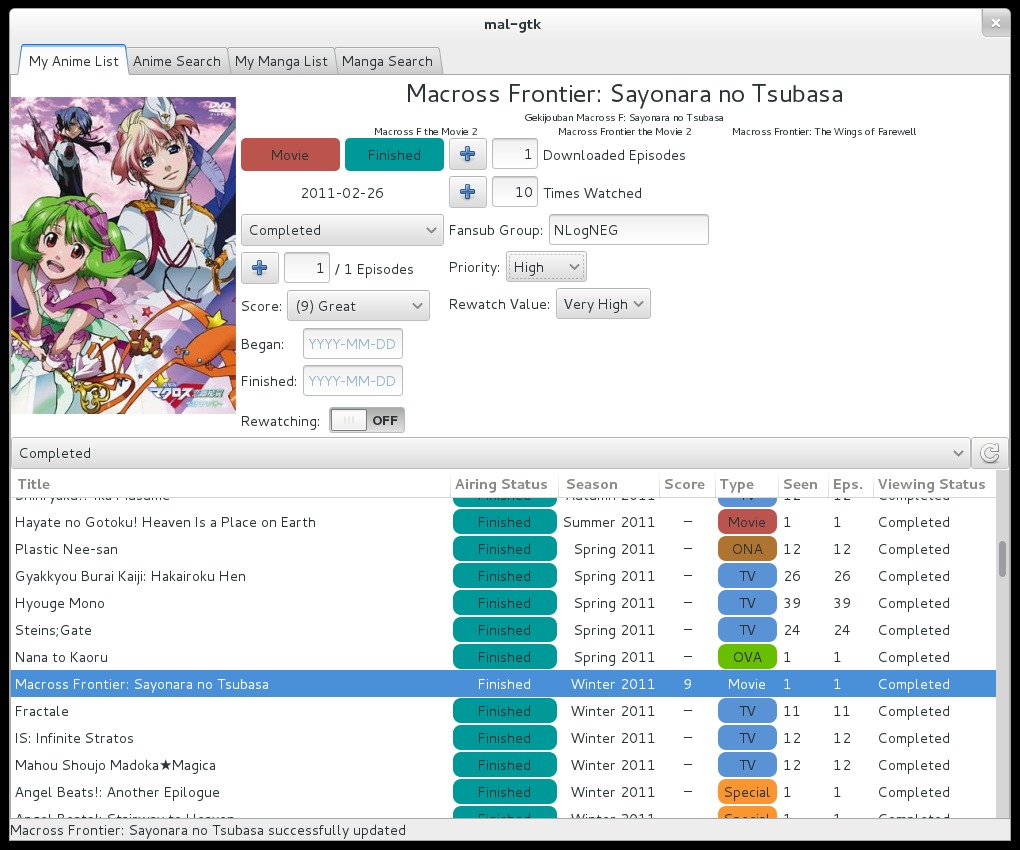This screenshot has width=1020, height=850.
Task: Click the Times Watched number field
Action: click(515, 193)
